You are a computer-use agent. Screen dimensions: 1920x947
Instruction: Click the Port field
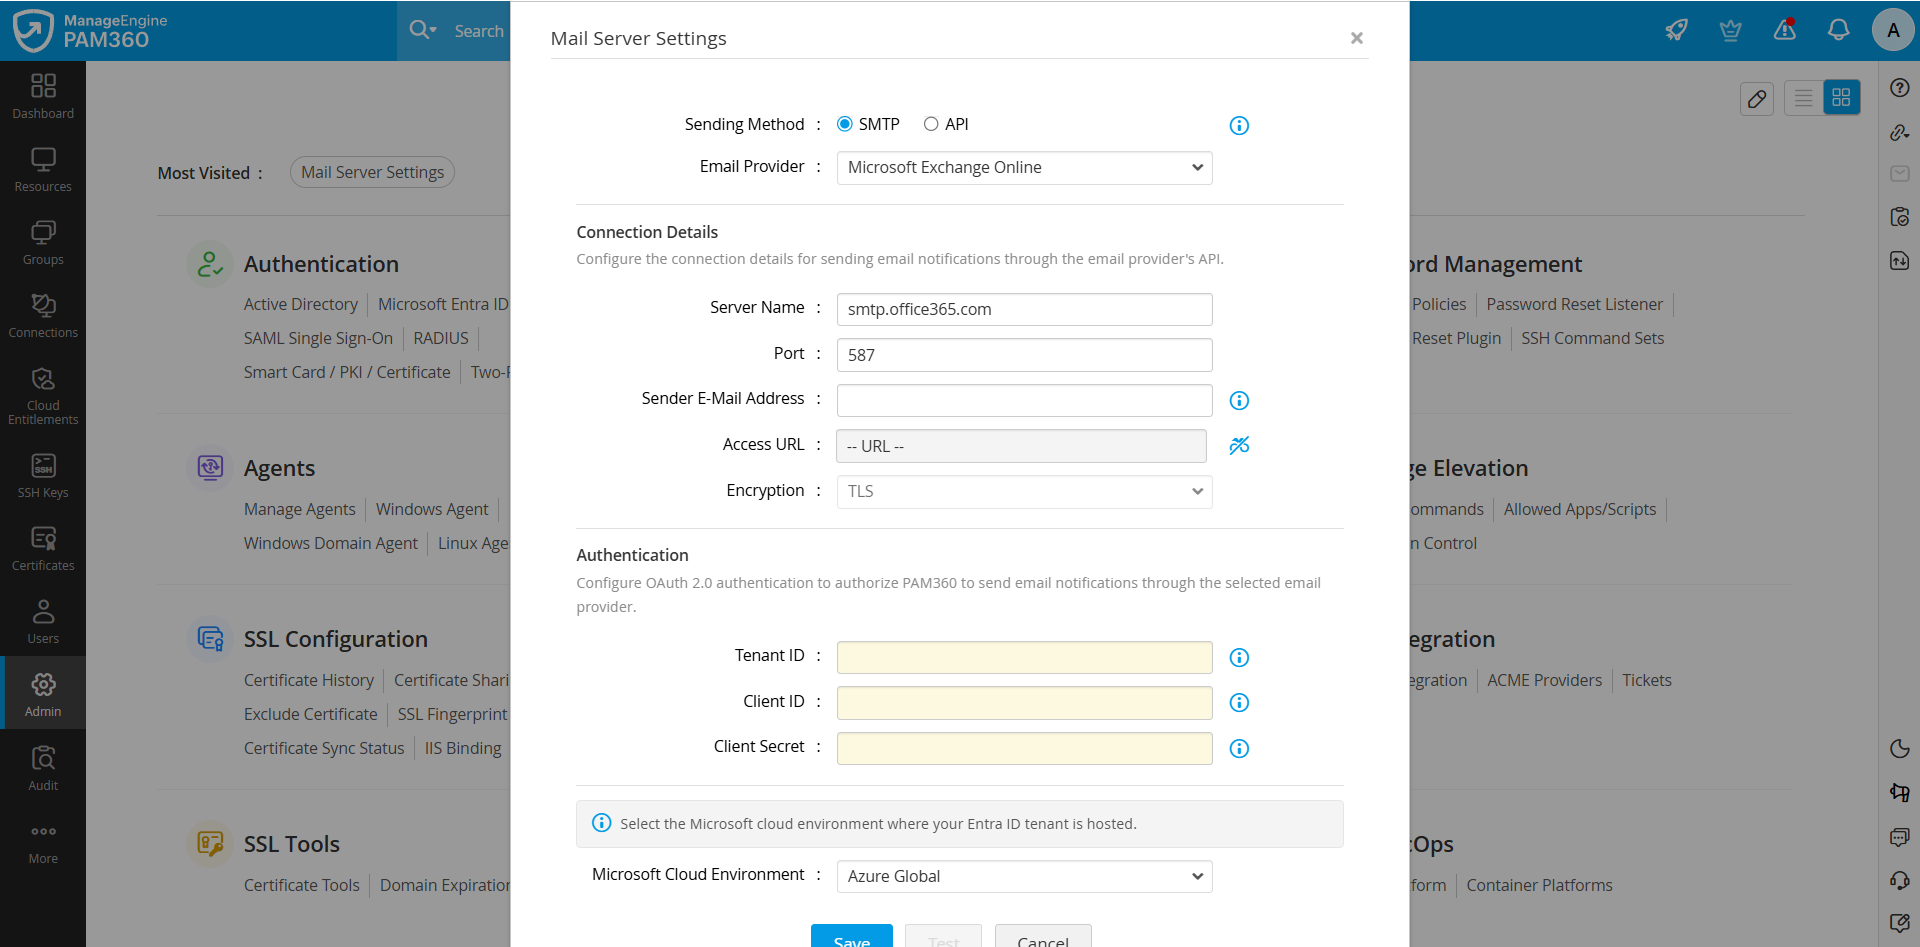point(1024,355)
